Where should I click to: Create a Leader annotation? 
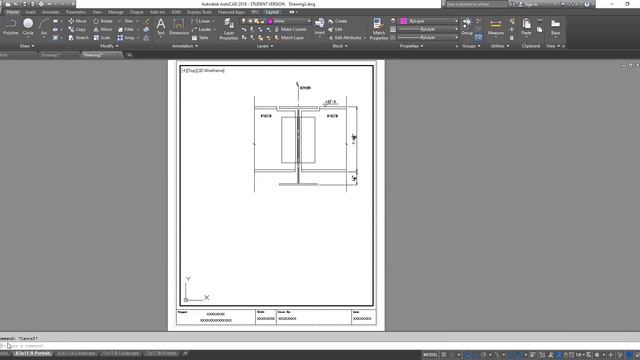(x=202, y=29)
